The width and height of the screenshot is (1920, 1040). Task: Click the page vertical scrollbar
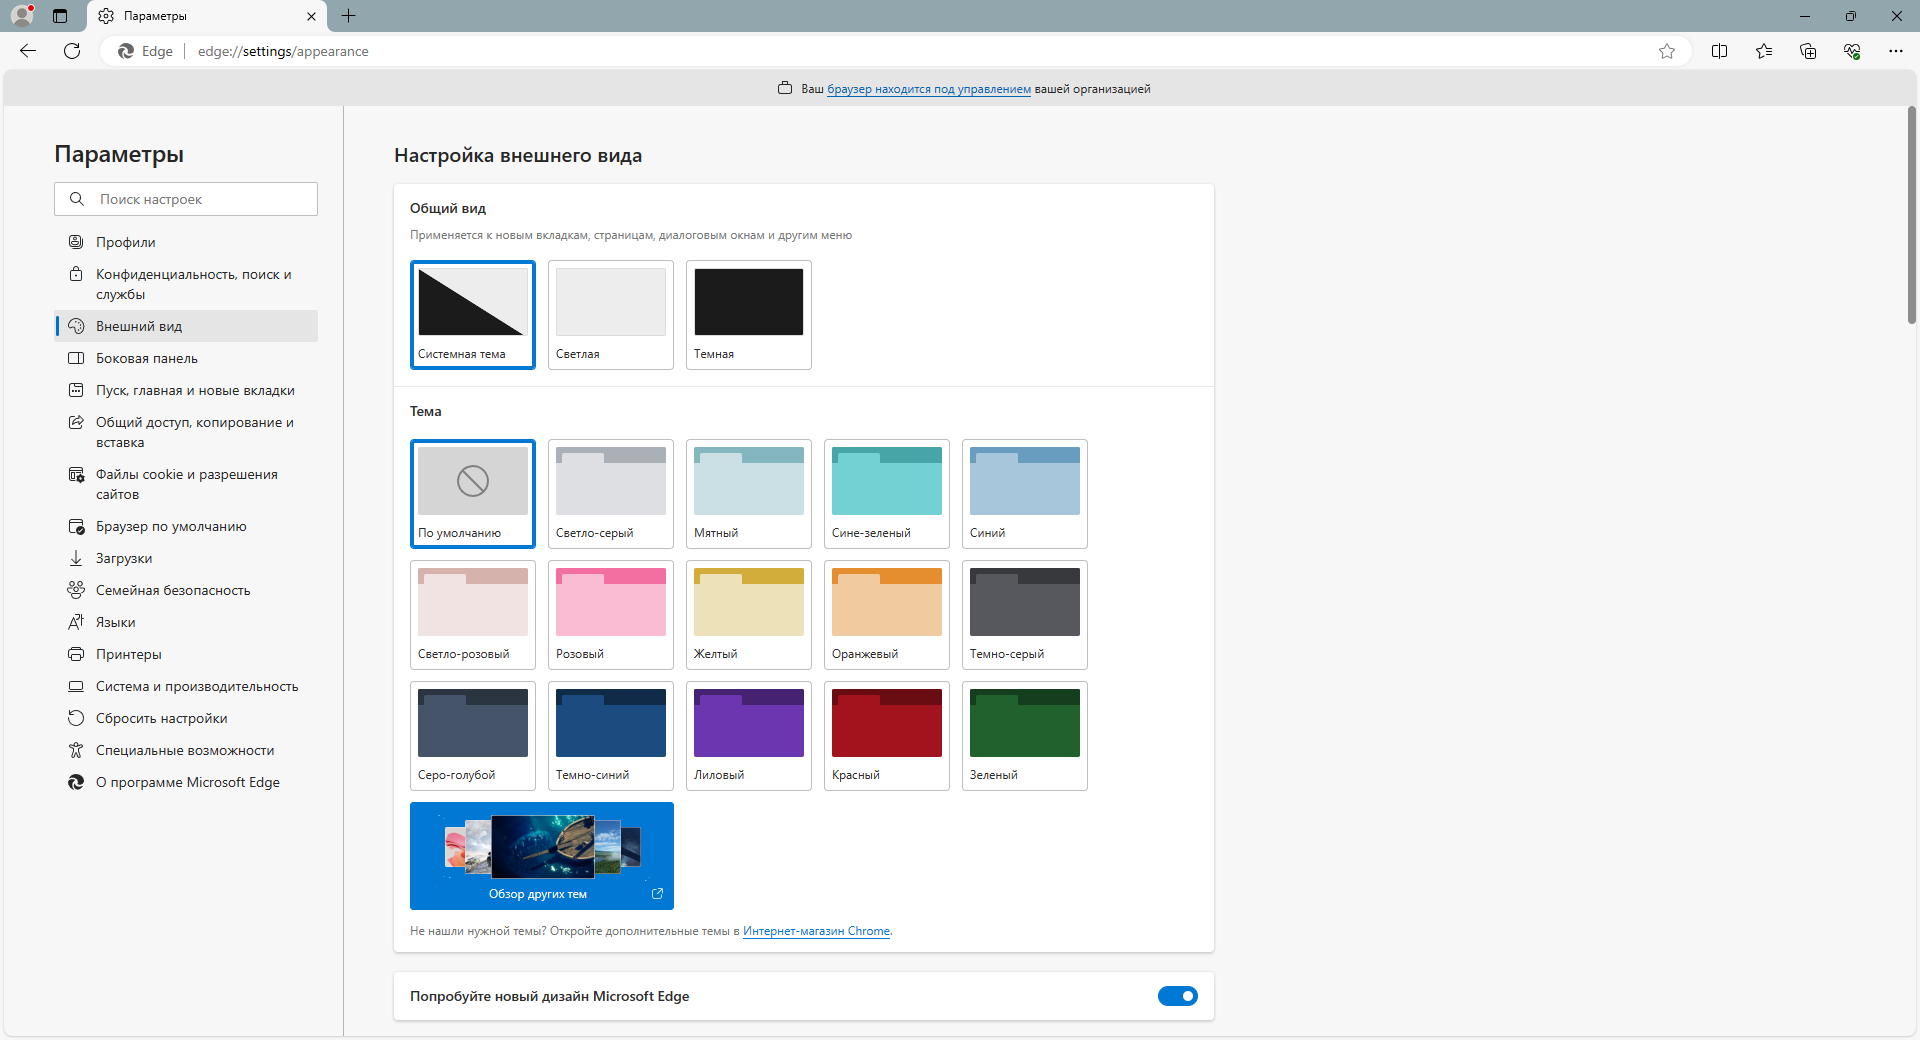(x=1912, y=215)
